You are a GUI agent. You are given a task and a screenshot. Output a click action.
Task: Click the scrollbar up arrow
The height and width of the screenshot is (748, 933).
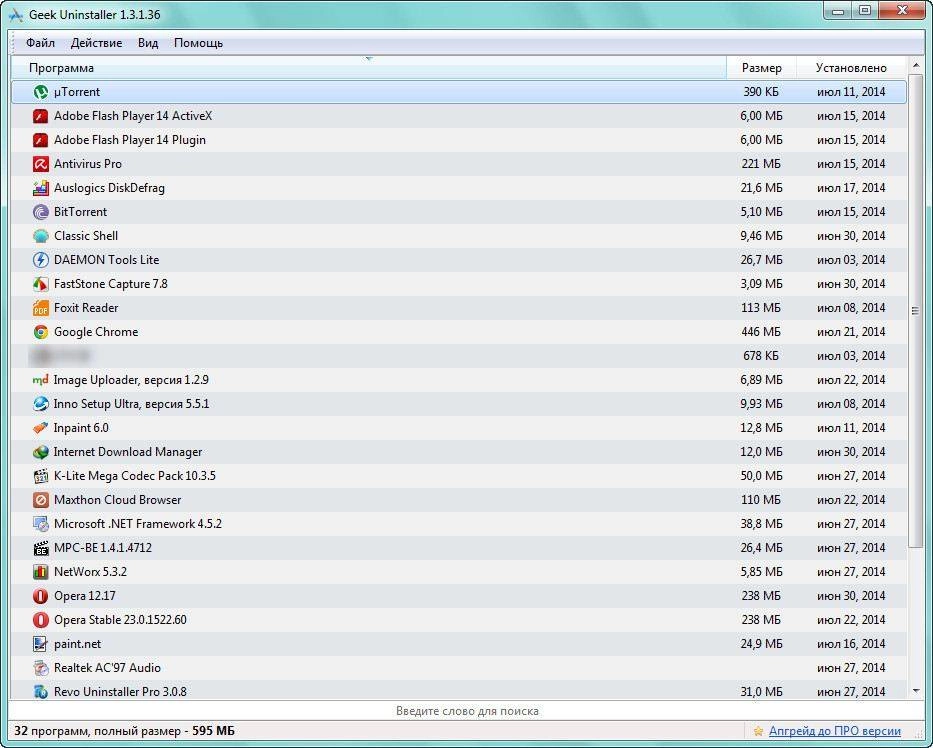[x=916, y=65]
